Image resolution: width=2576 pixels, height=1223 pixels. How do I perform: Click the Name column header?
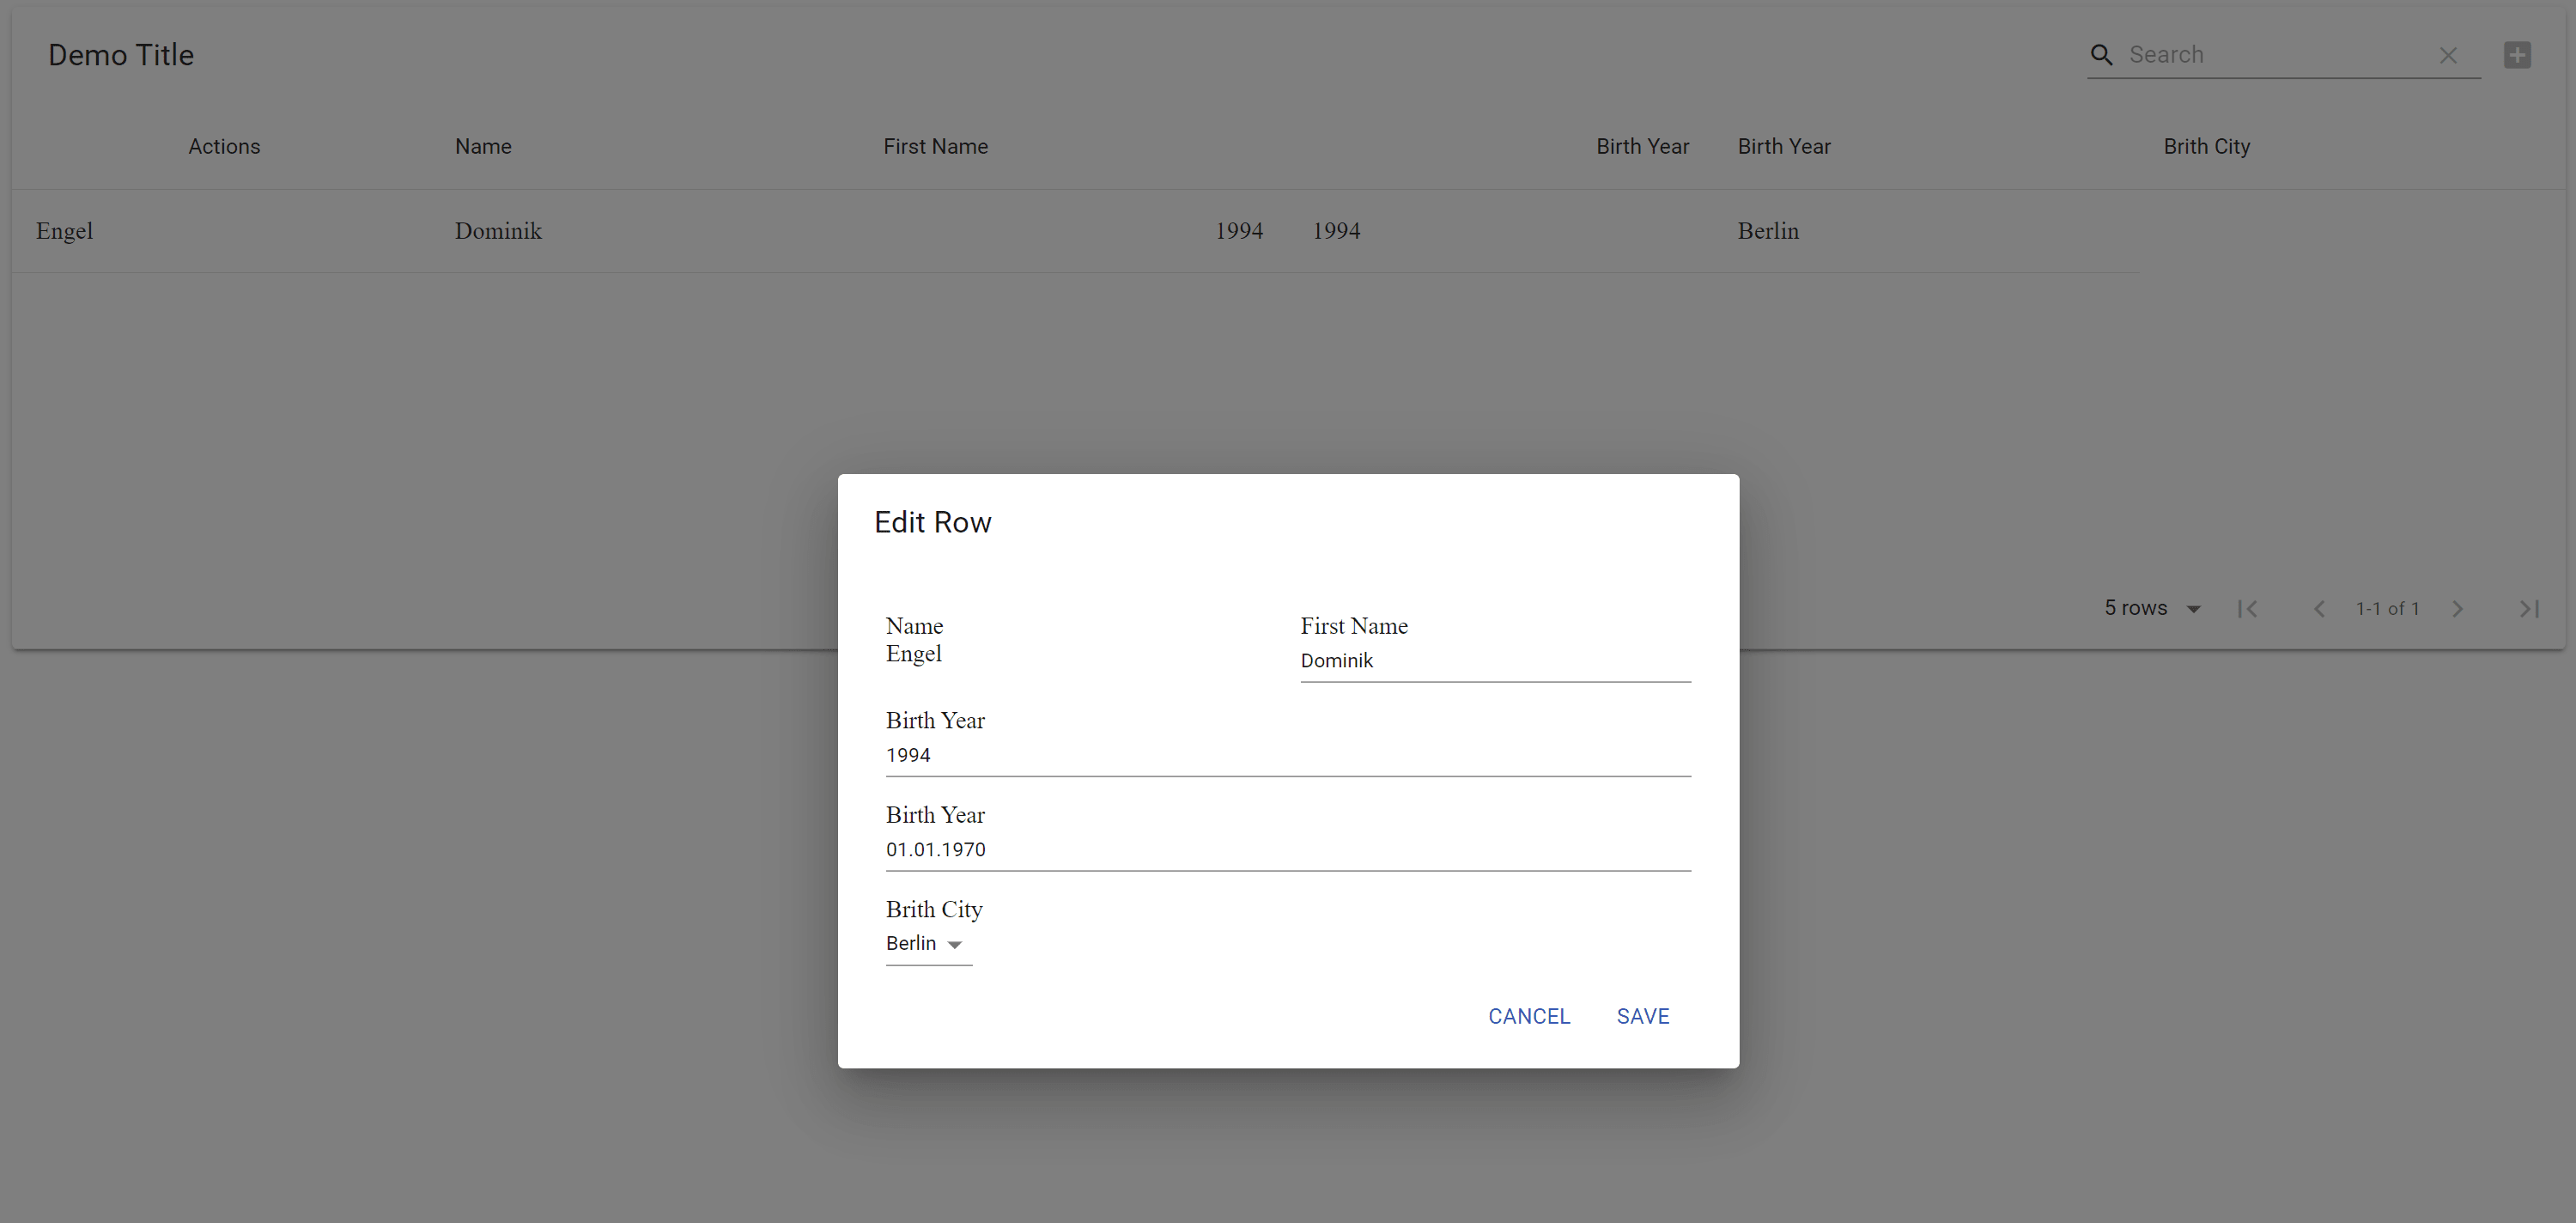pyautogui.click(x=483, y=146)
